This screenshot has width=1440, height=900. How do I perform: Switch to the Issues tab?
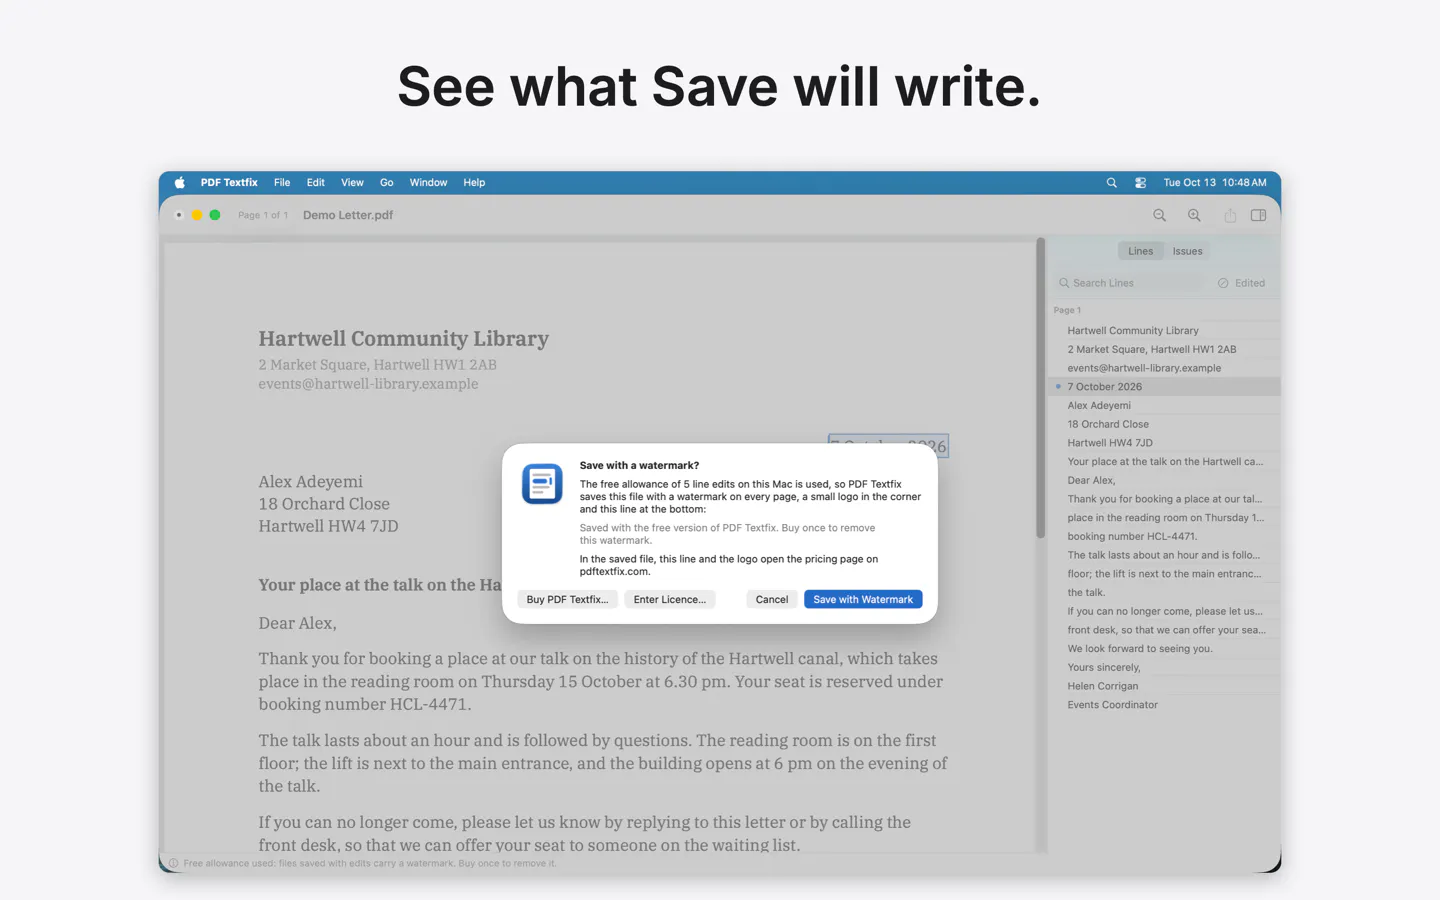(x=1187, y=251)
